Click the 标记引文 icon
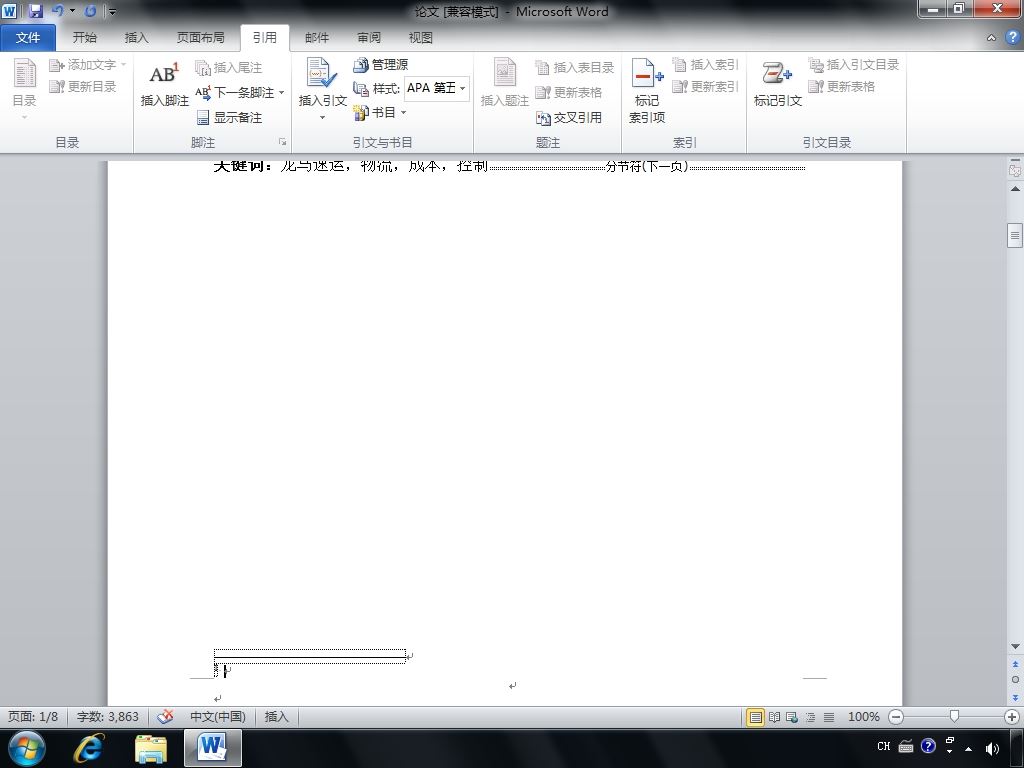 [x=777, y=83]
